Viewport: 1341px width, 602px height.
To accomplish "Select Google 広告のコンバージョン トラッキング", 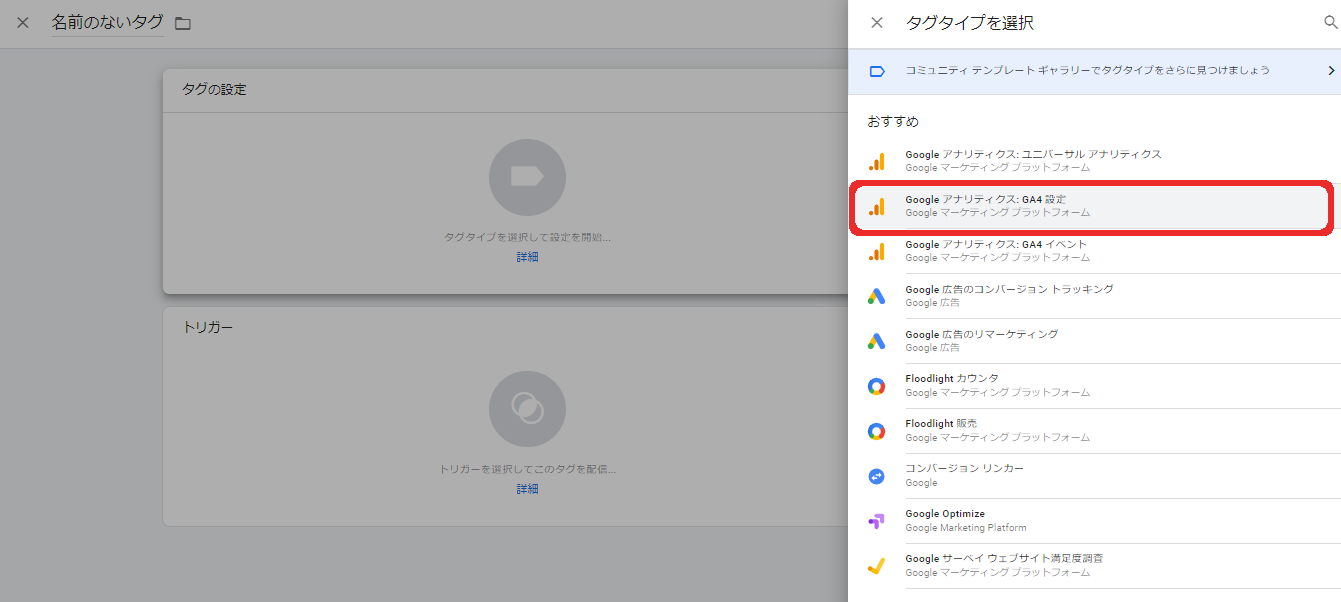I will click(x=1094, y=296).
